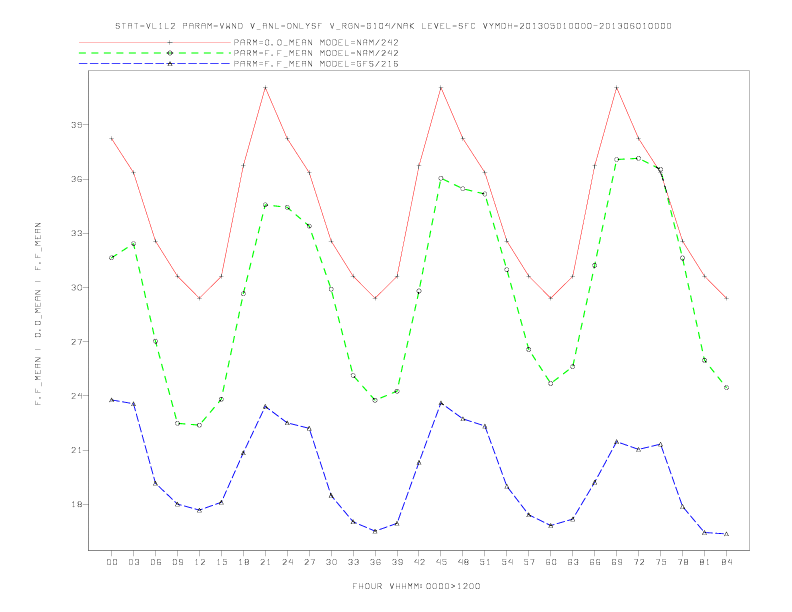Click x-axis forecast hour label 09

point(178,562)
